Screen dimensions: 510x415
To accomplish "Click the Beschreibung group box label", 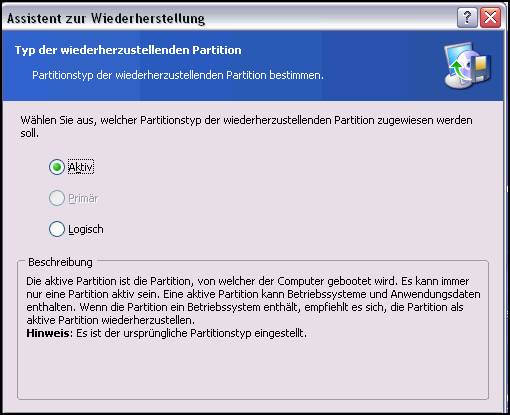I will tap(60, 262).
